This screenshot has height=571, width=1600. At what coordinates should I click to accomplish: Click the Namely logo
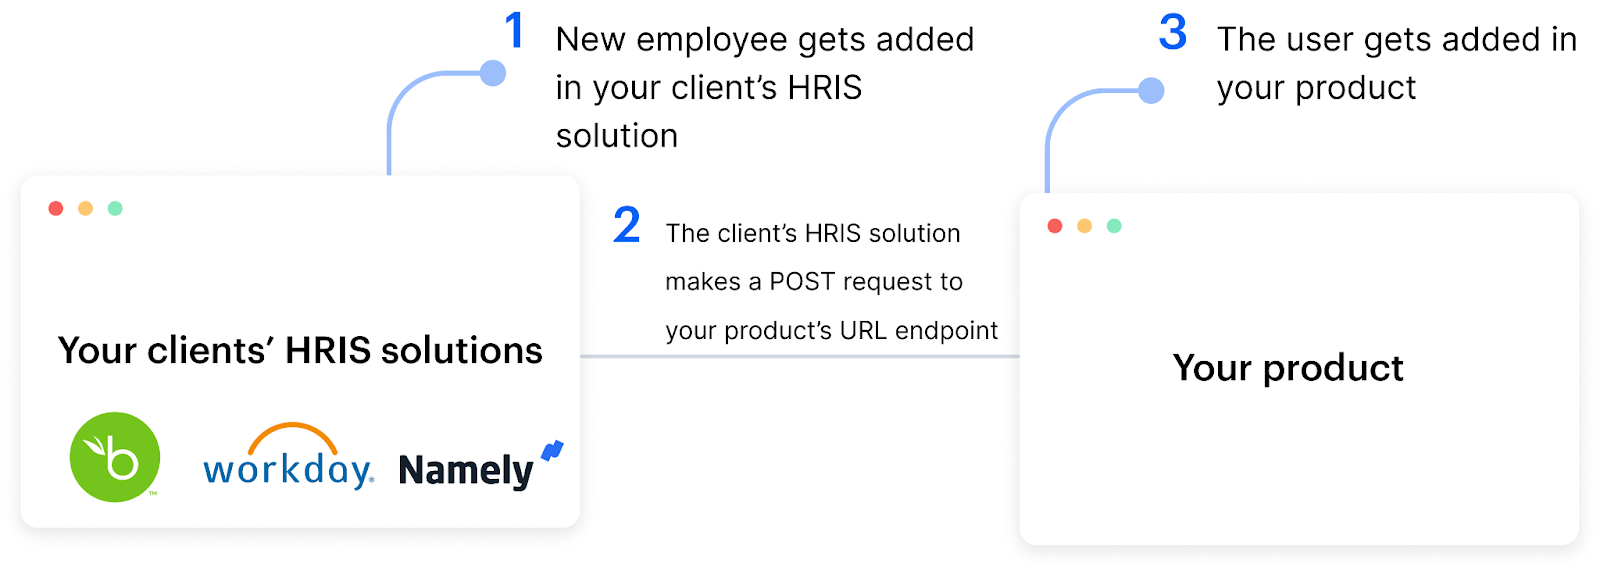[x=481, y=466]
